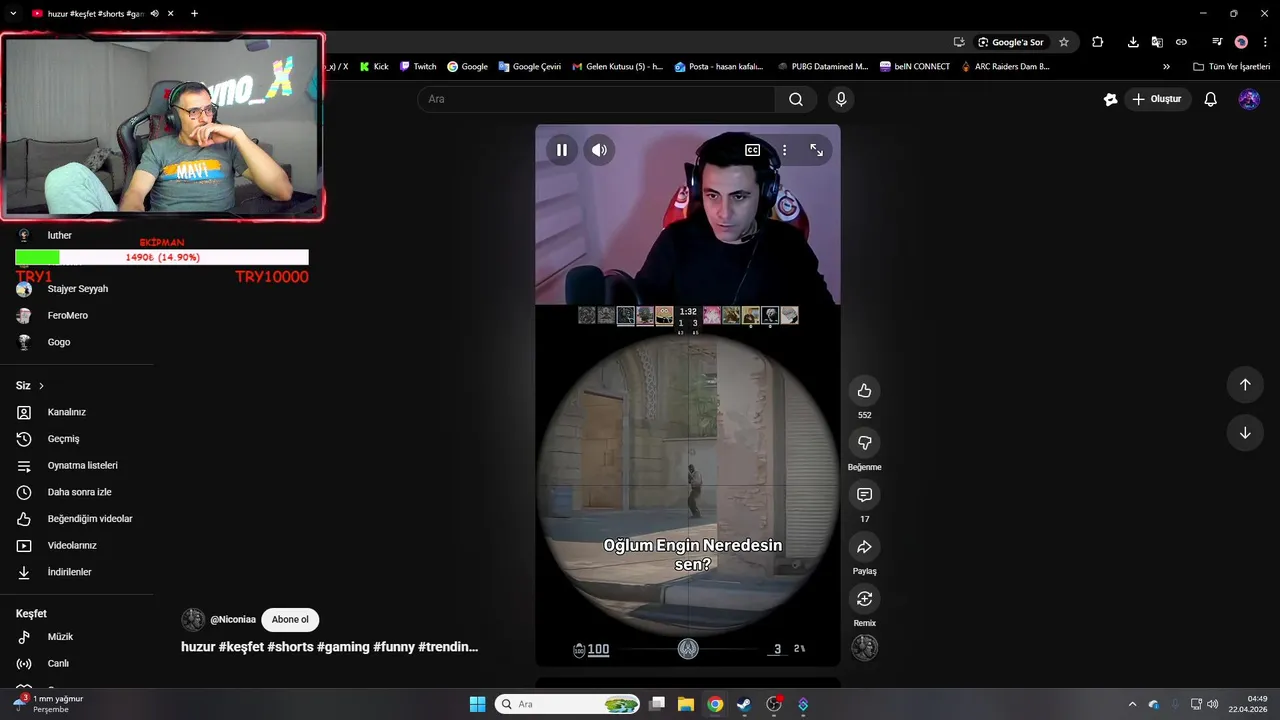Go to the next Short with down arrow
1280x720 pixels.
tap(1245, 433)
